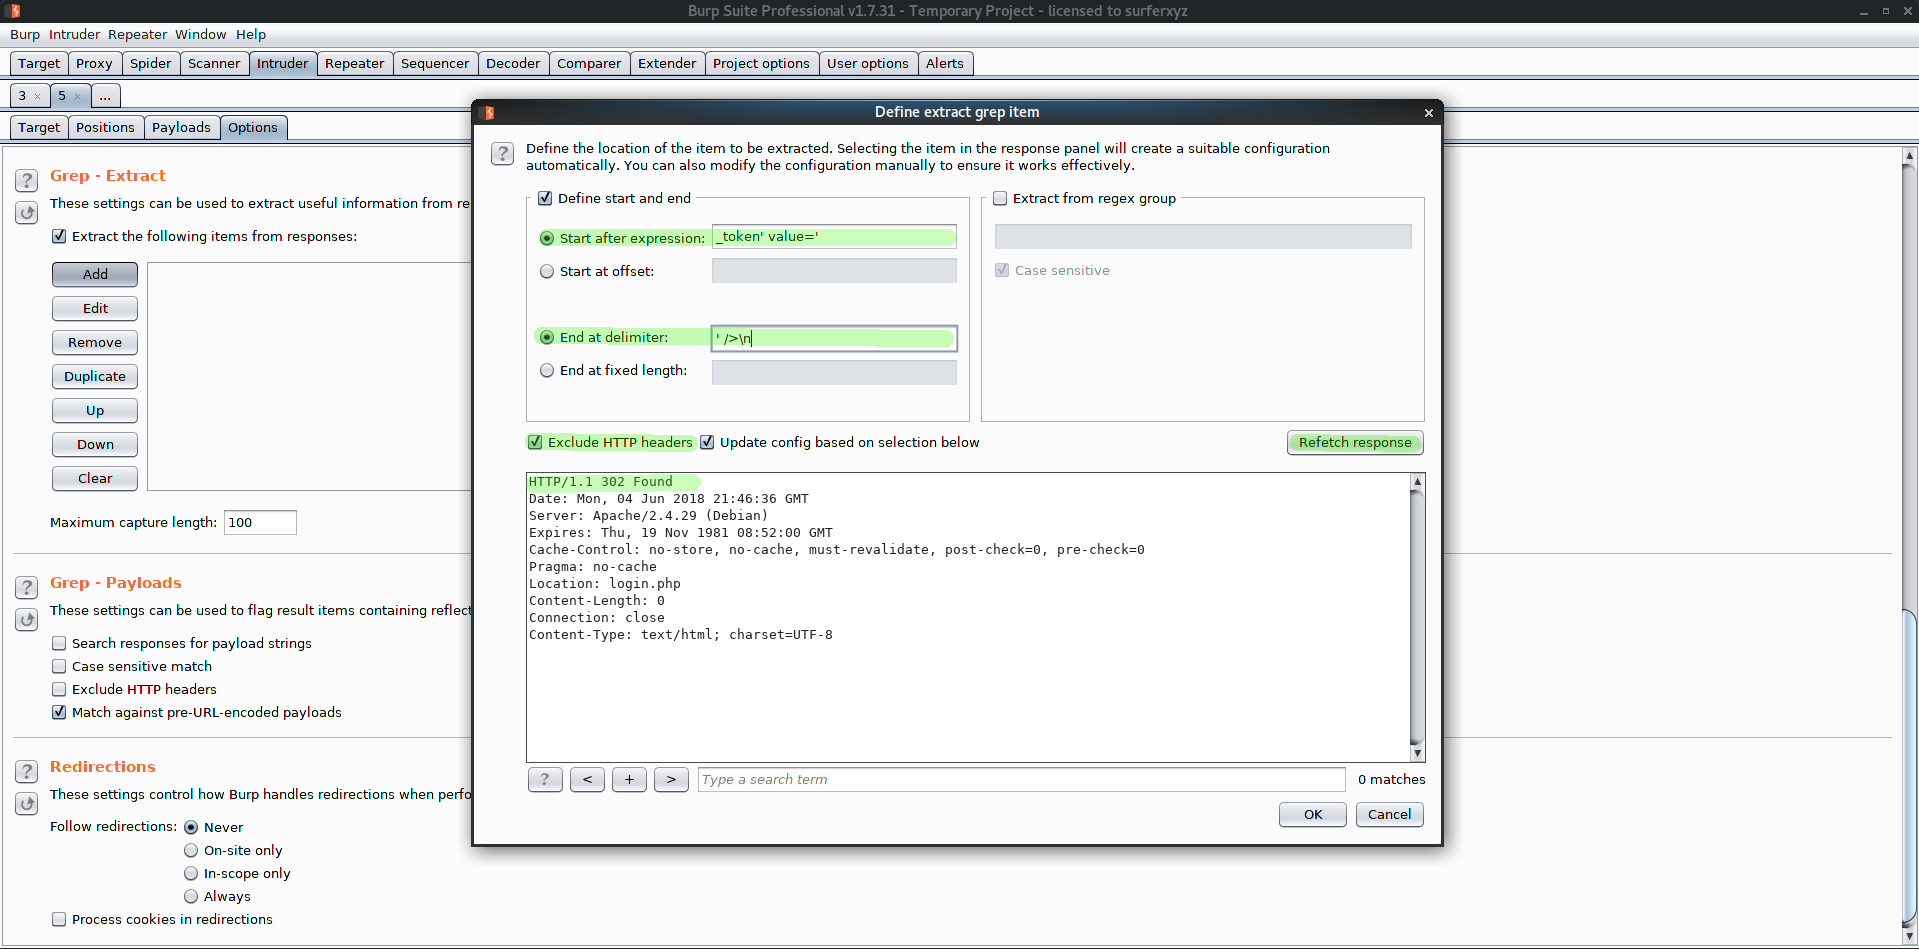
Task: Move item Up in extract list
Action: (x=95, y=410)
